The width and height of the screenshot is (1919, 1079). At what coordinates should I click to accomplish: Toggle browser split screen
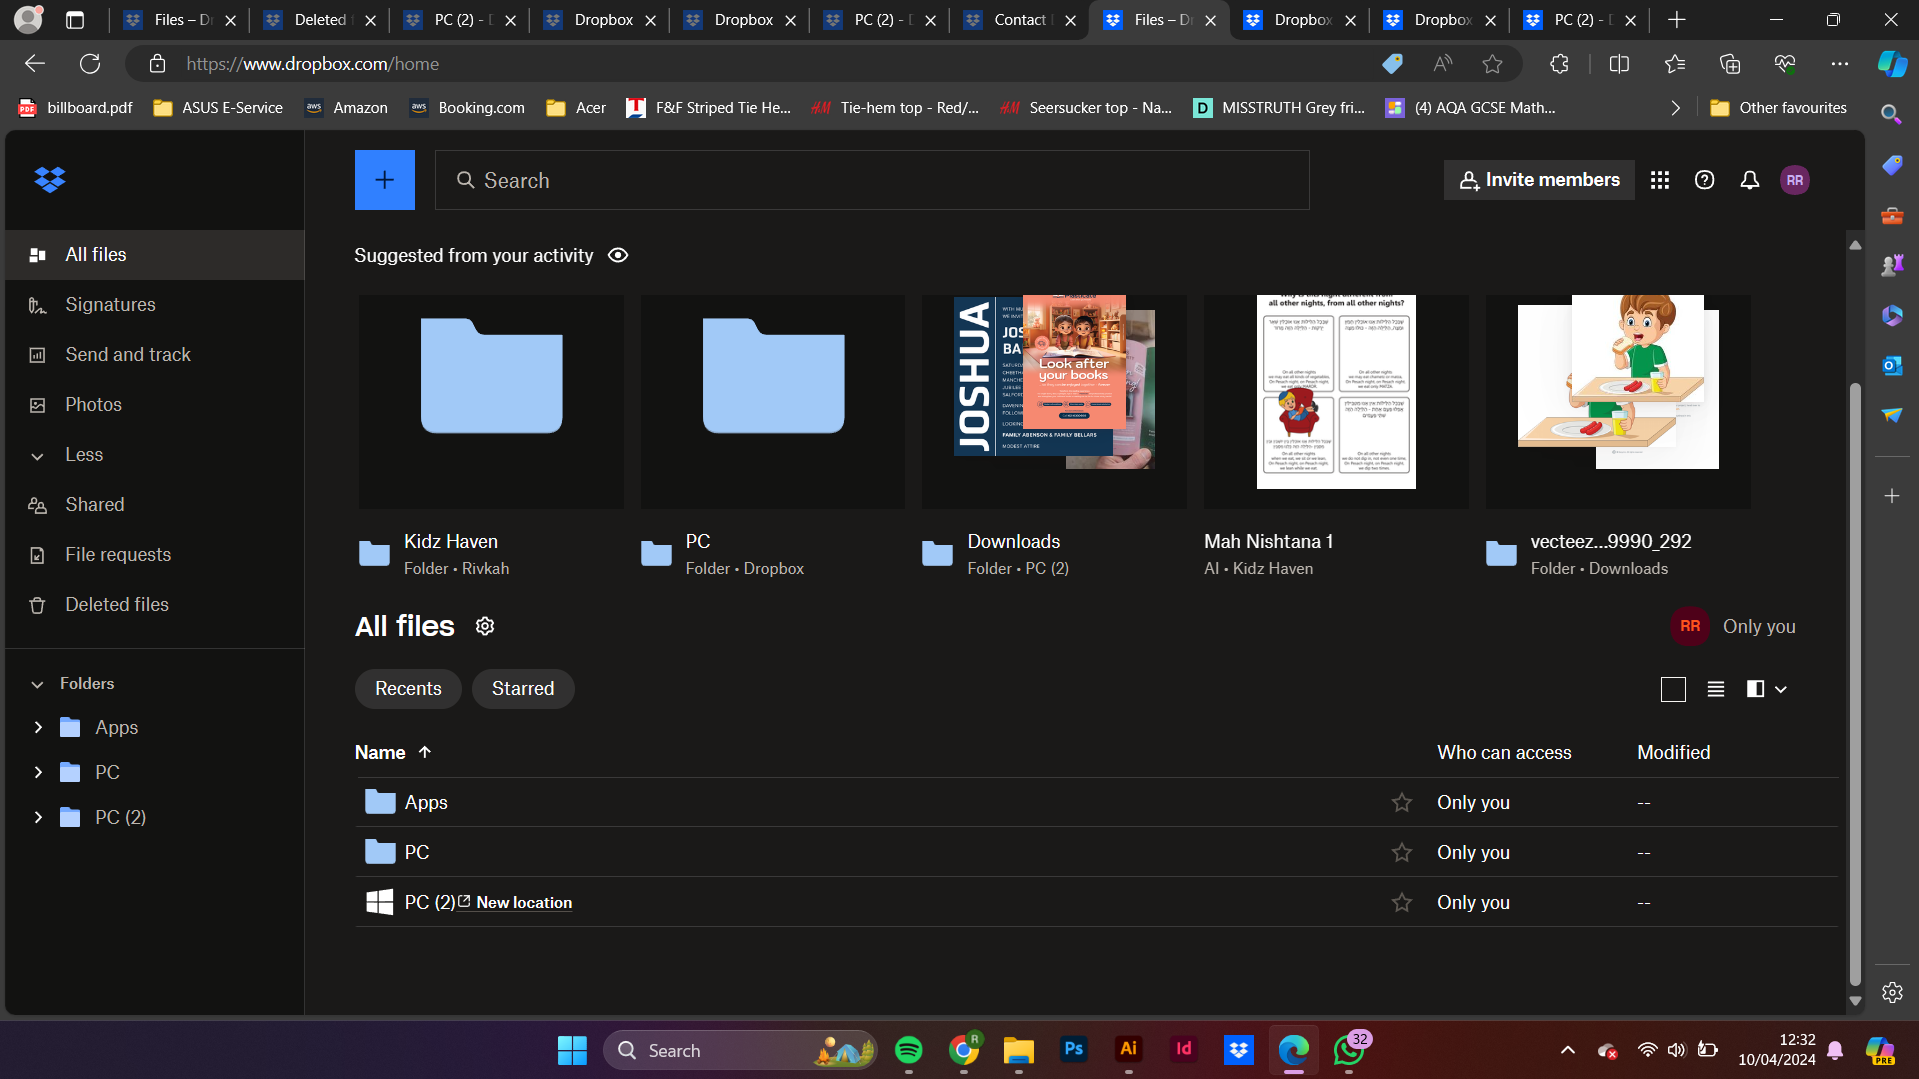[x=1619, y=64]
